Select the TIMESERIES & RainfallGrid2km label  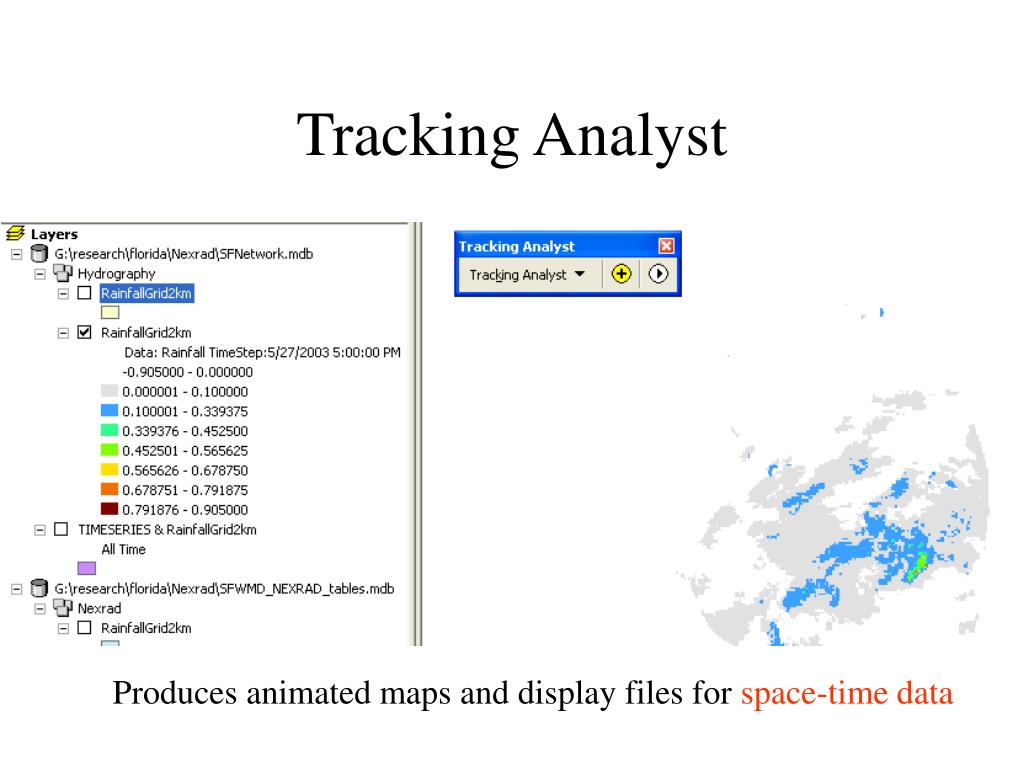coord(167,530)
